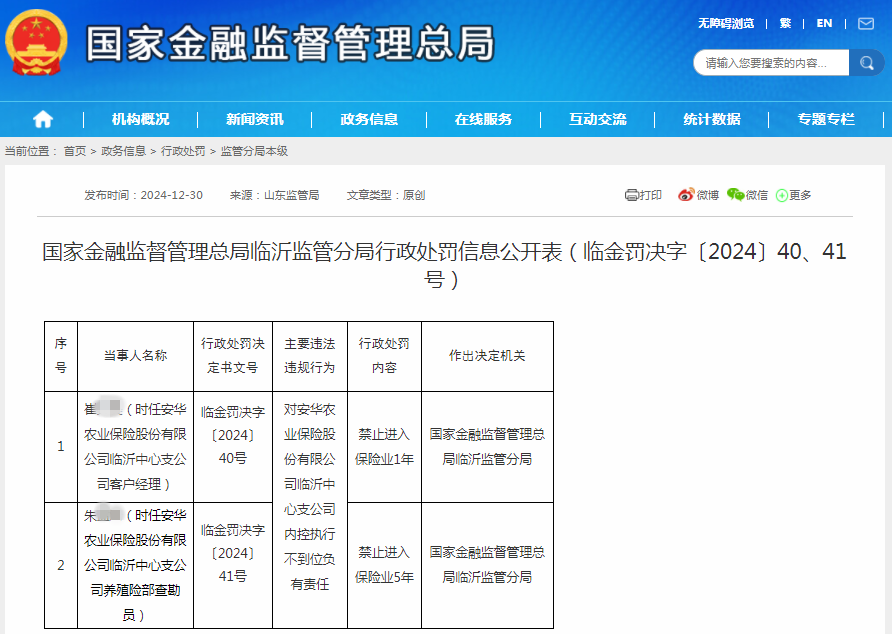Go to 行政处罚 in breadcrumb
This screenshot has width=892, height=634.
pyautogui.click(x=183, y=151)
